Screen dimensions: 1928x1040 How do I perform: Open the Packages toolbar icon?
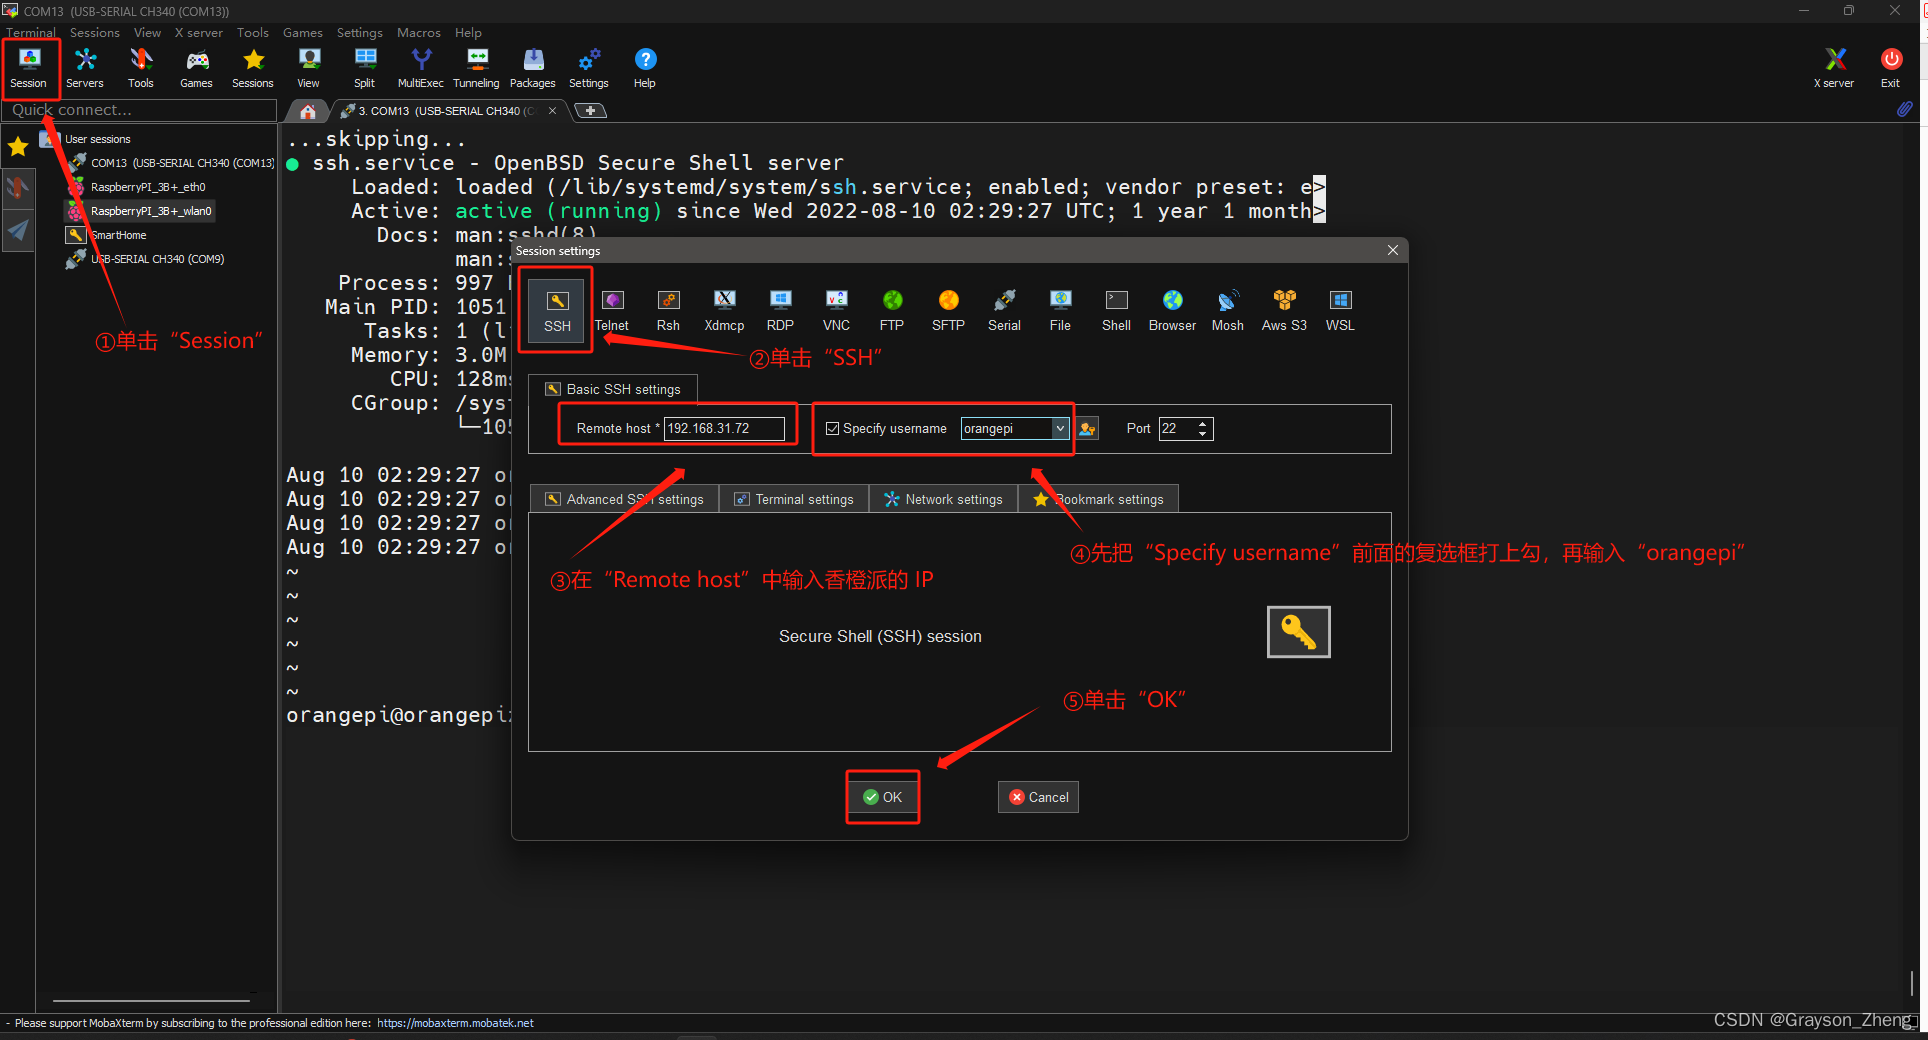pos(533,68)
